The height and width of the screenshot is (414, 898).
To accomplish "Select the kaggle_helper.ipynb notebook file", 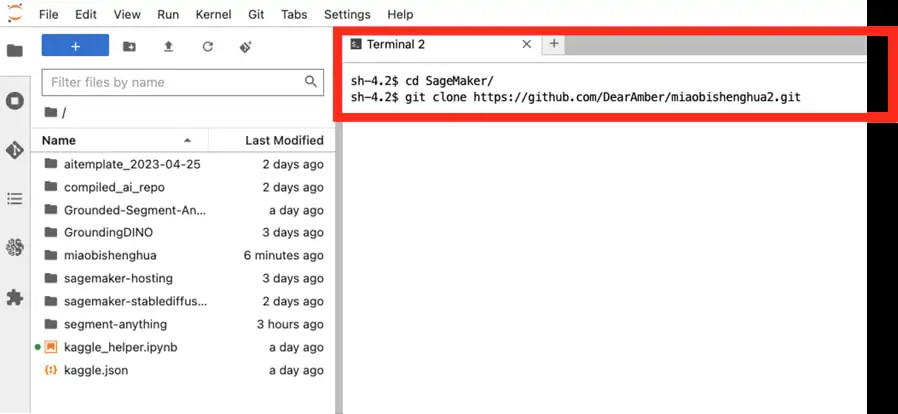I will 120,347.
